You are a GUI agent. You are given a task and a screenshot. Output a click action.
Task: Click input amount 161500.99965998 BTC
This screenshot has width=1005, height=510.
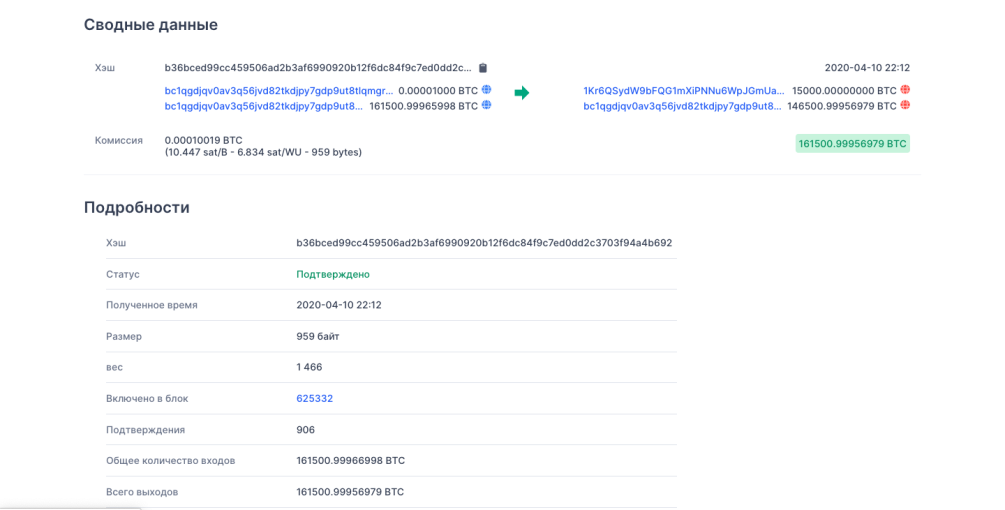(424, 106)
